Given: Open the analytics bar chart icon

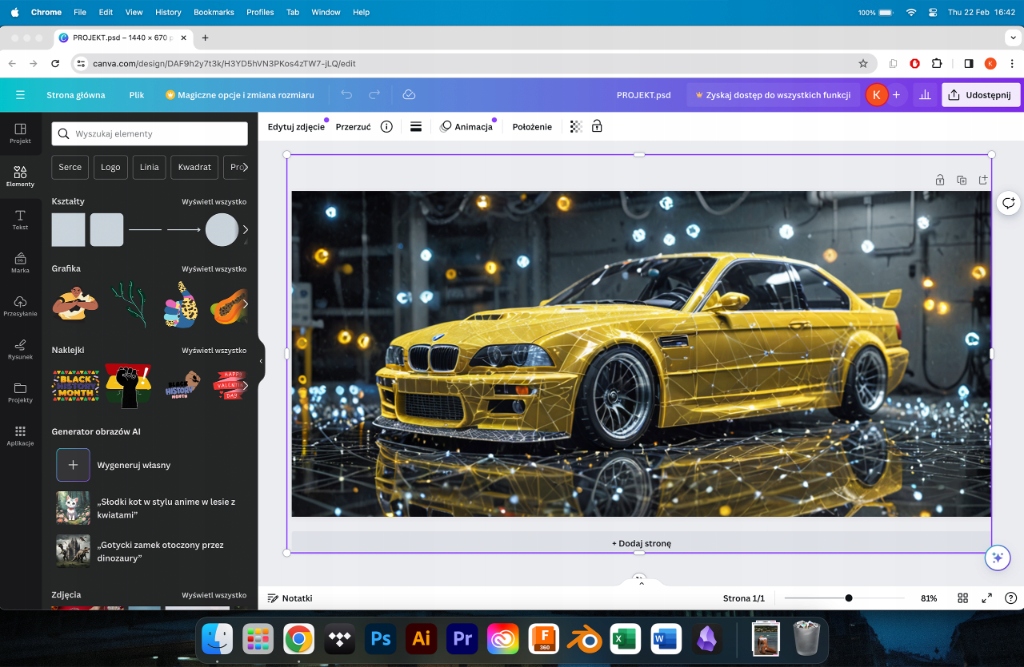Looking at the screenshot, I should click(x=925, y=95).
